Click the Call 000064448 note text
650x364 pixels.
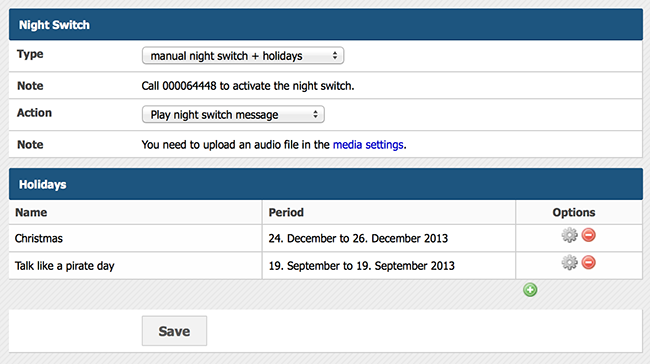(x=248, y=86)
